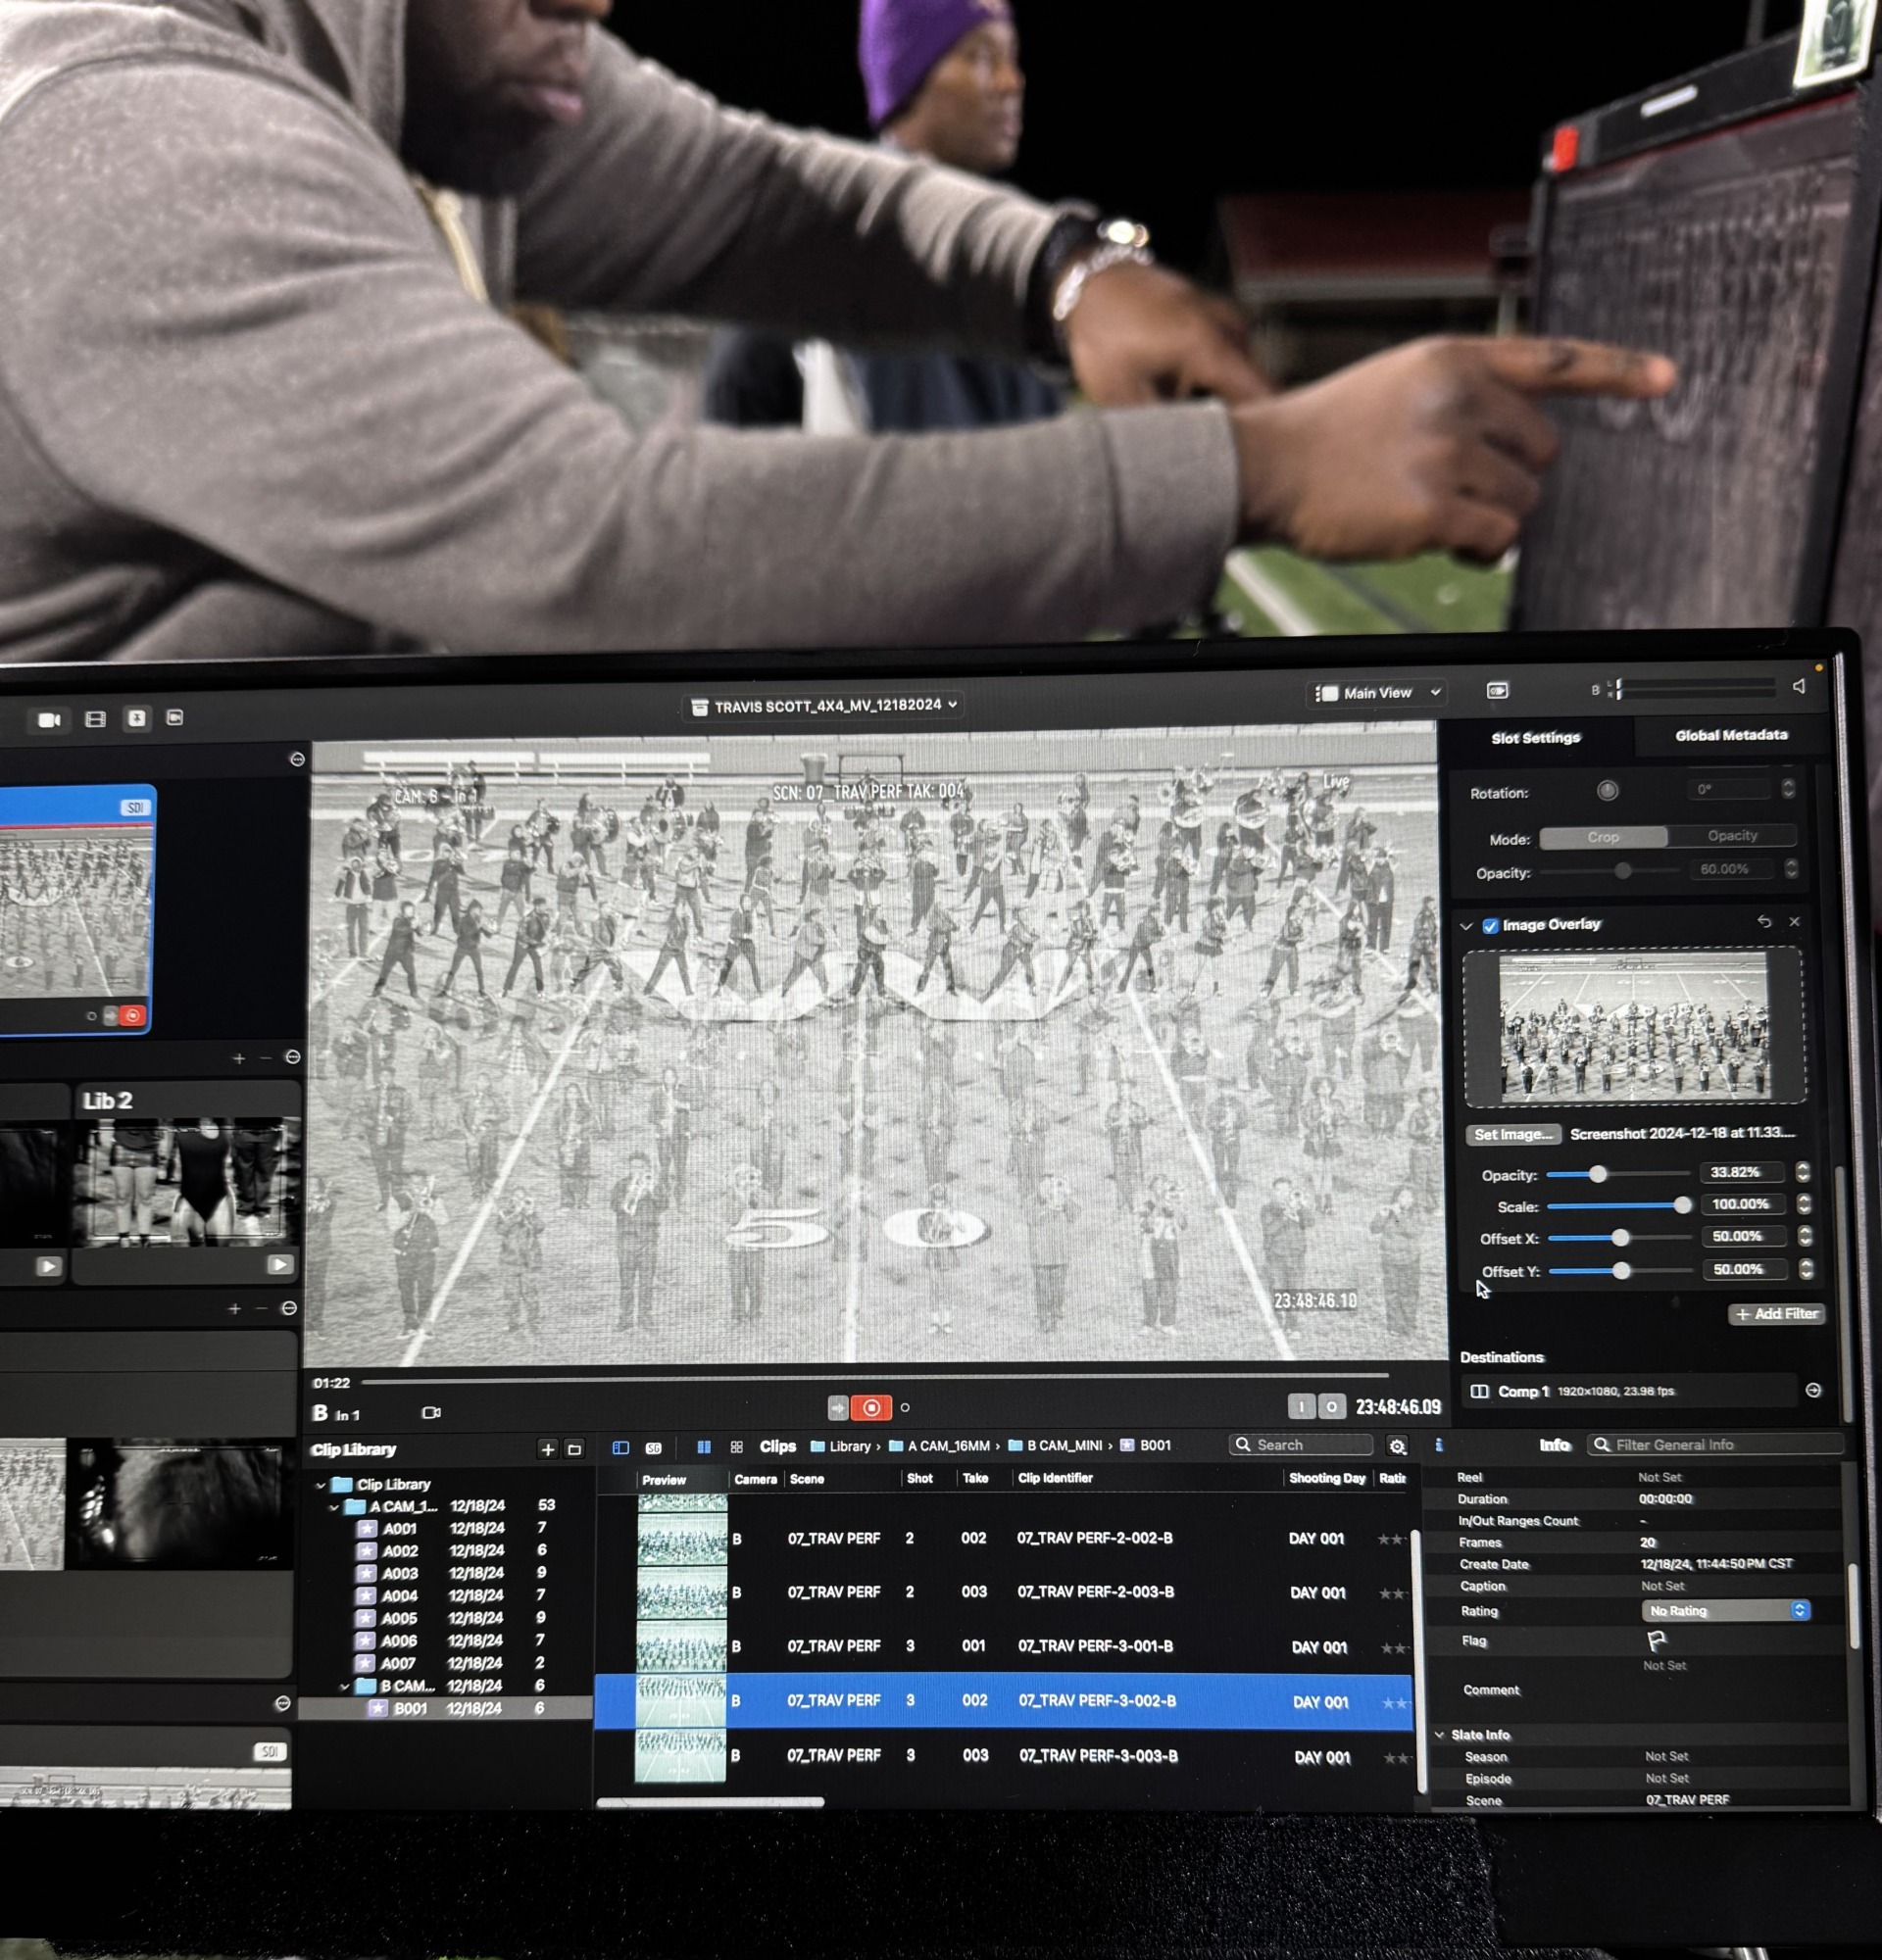Click the filmstrip icon in top toolbar
The image size is (1882, 1960).
click(x=95, y=719)
